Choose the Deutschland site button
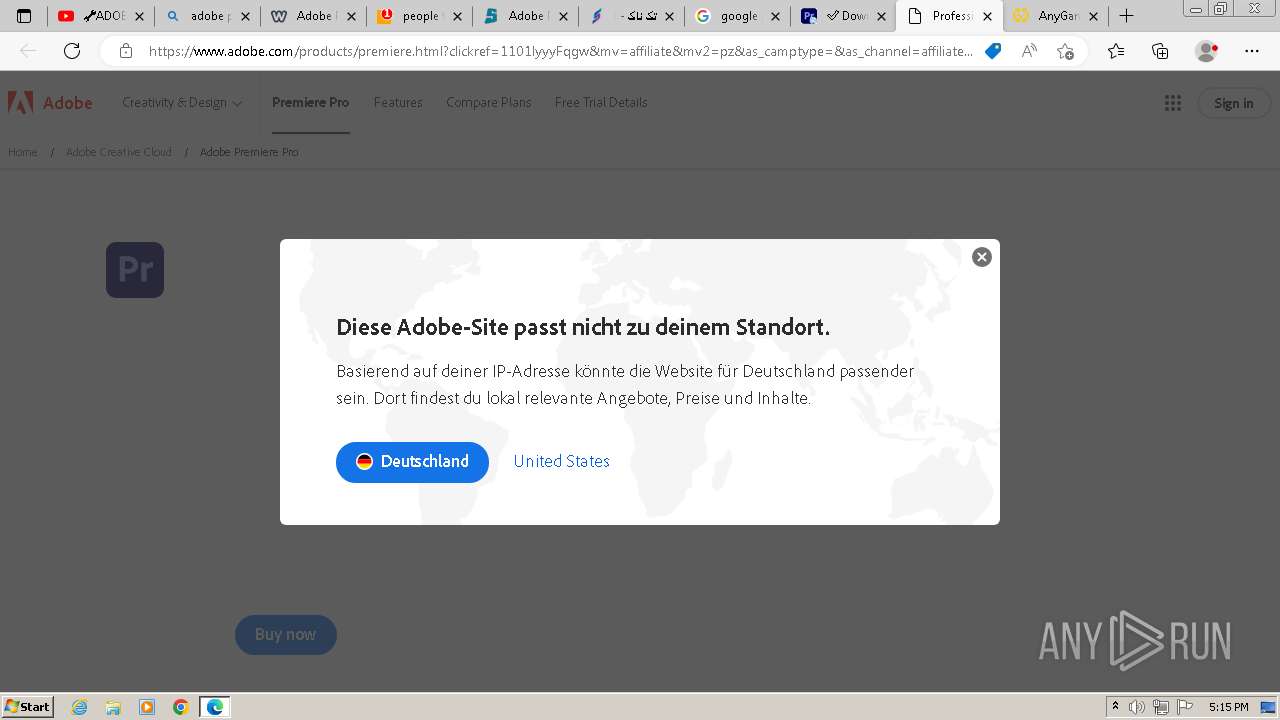 click(x=412, y=462)
